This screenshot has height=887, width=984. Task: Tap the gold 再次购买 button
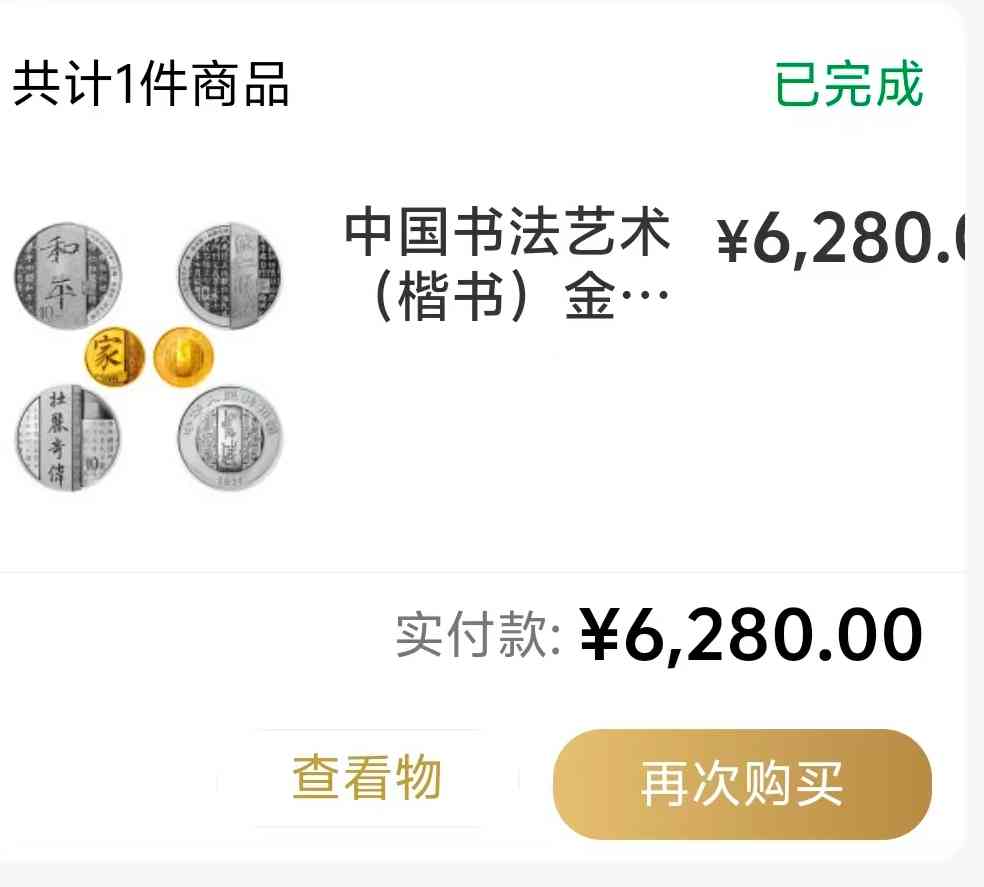pos(742,784)
